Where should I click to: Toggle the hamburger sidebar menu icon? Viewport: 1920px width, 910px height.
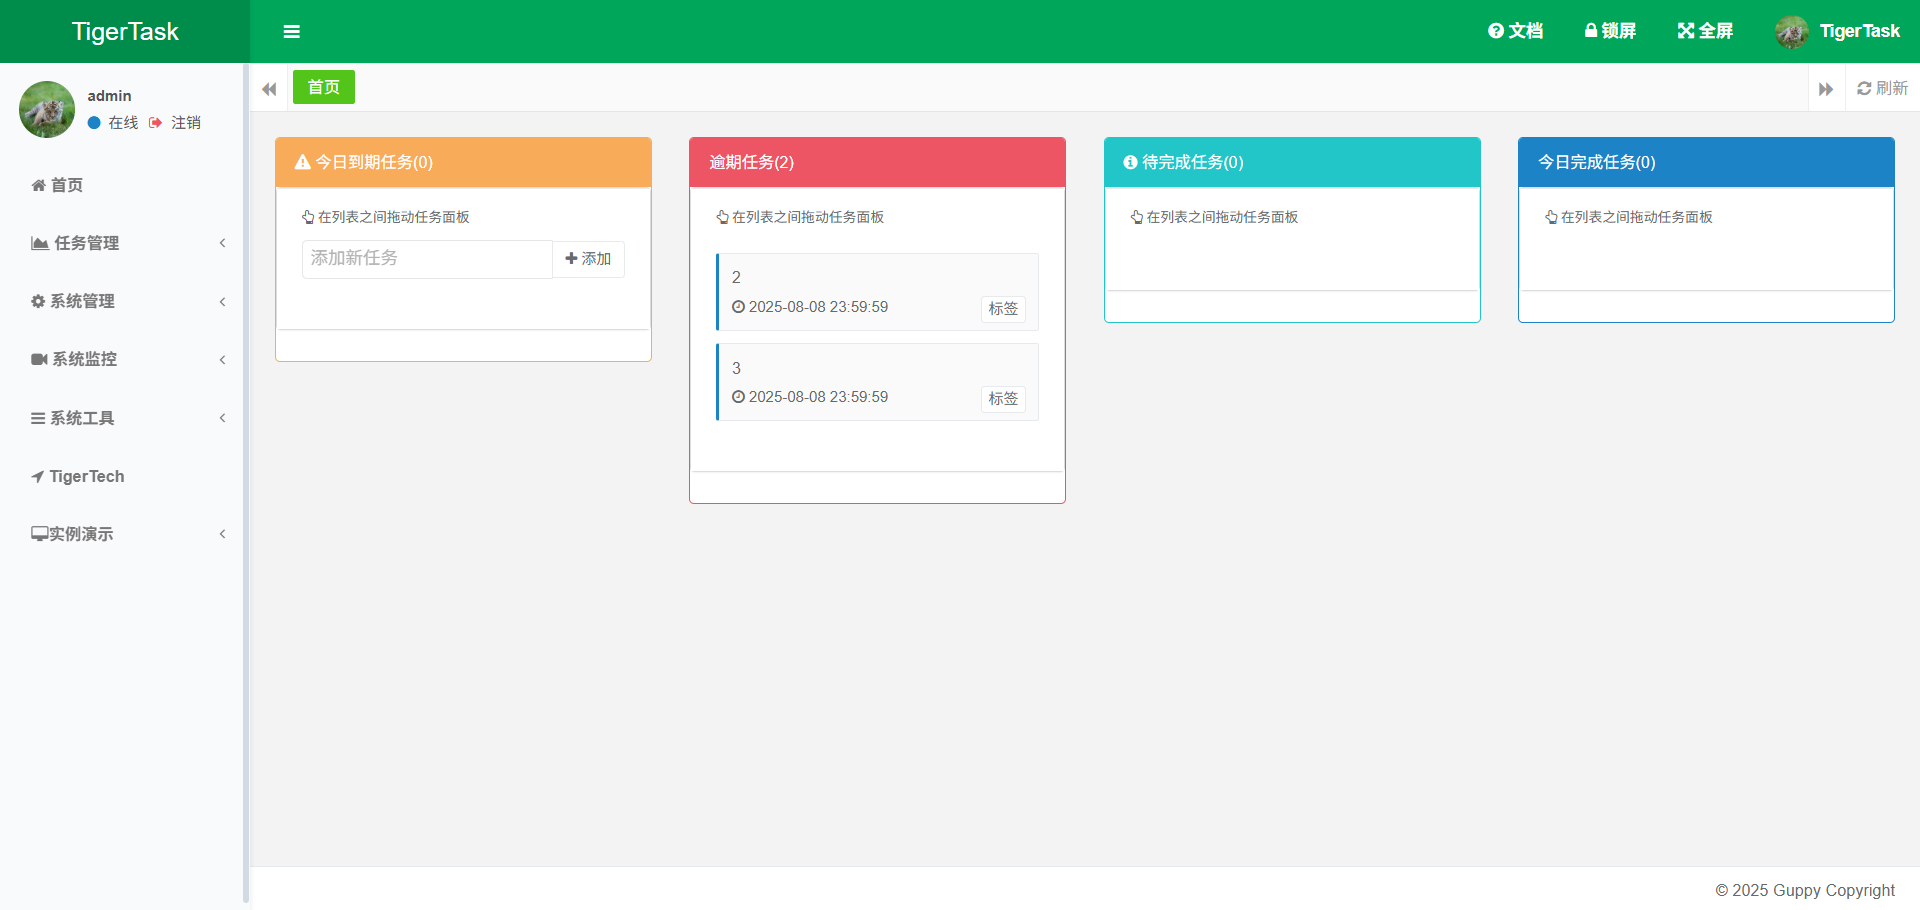coord(291,32)
